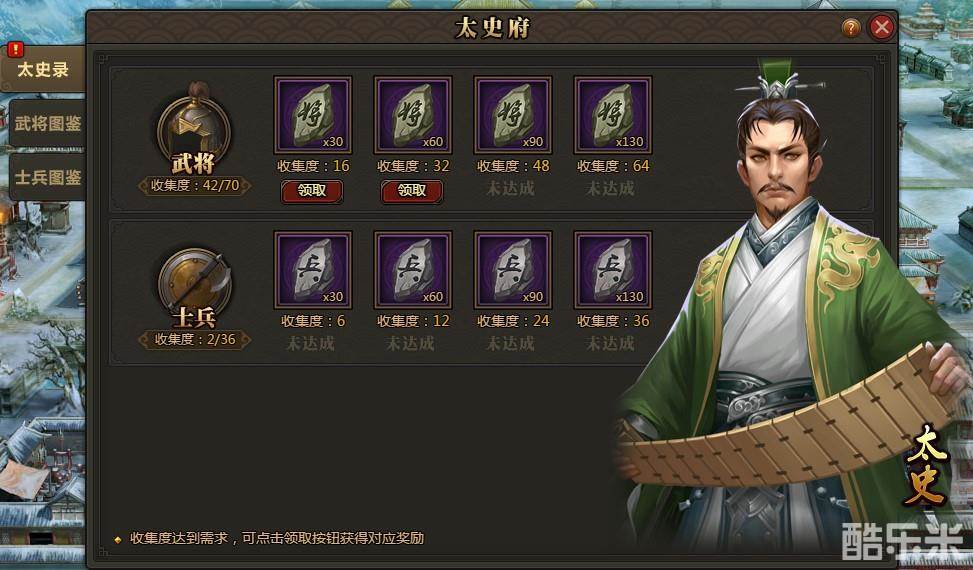Image resolution: width=973 pixels, height=570 pixels.
Task: Click the 武将 收集度 42/70 progress label
Action: click(x=195, y=185)
